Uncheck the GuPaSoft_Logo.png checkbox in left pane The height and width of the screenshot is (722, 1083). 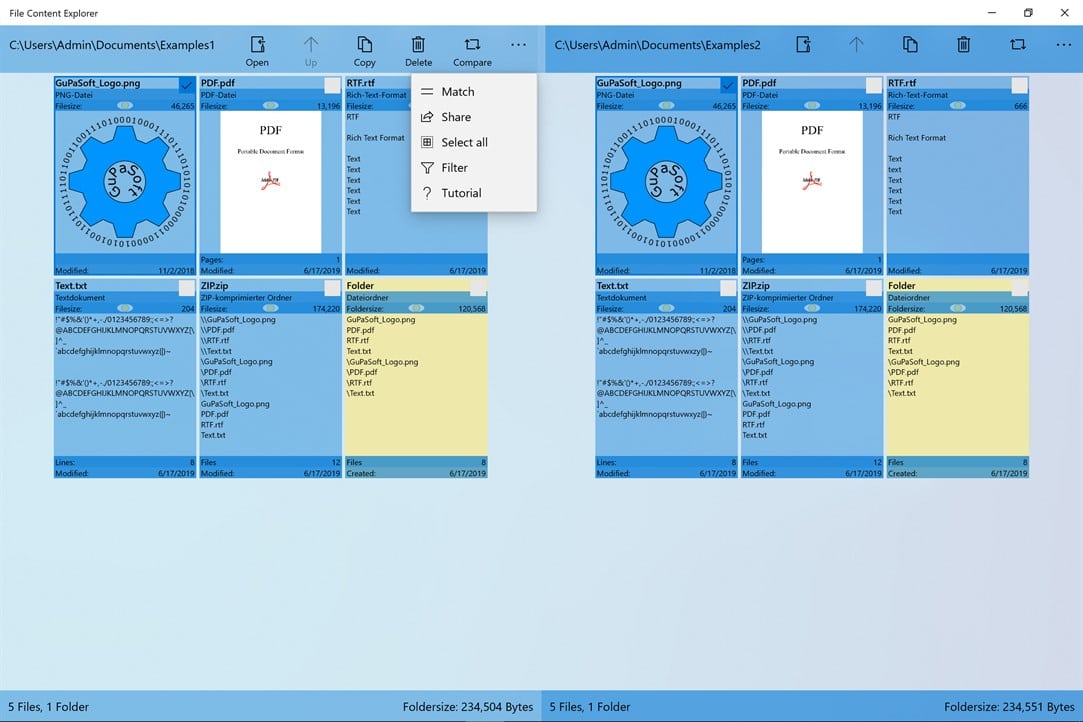(187, 86)
